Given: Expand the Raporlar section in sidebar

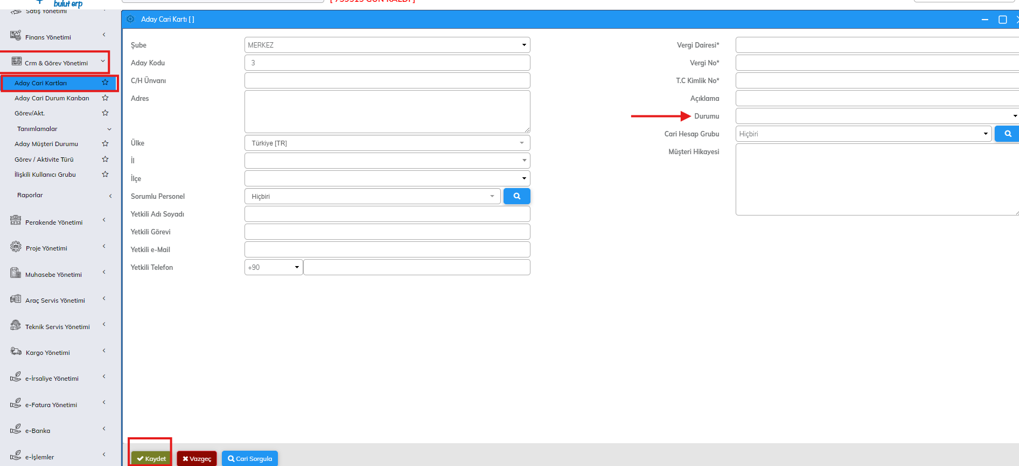Looking at the screenshot, I should (30, 195).
